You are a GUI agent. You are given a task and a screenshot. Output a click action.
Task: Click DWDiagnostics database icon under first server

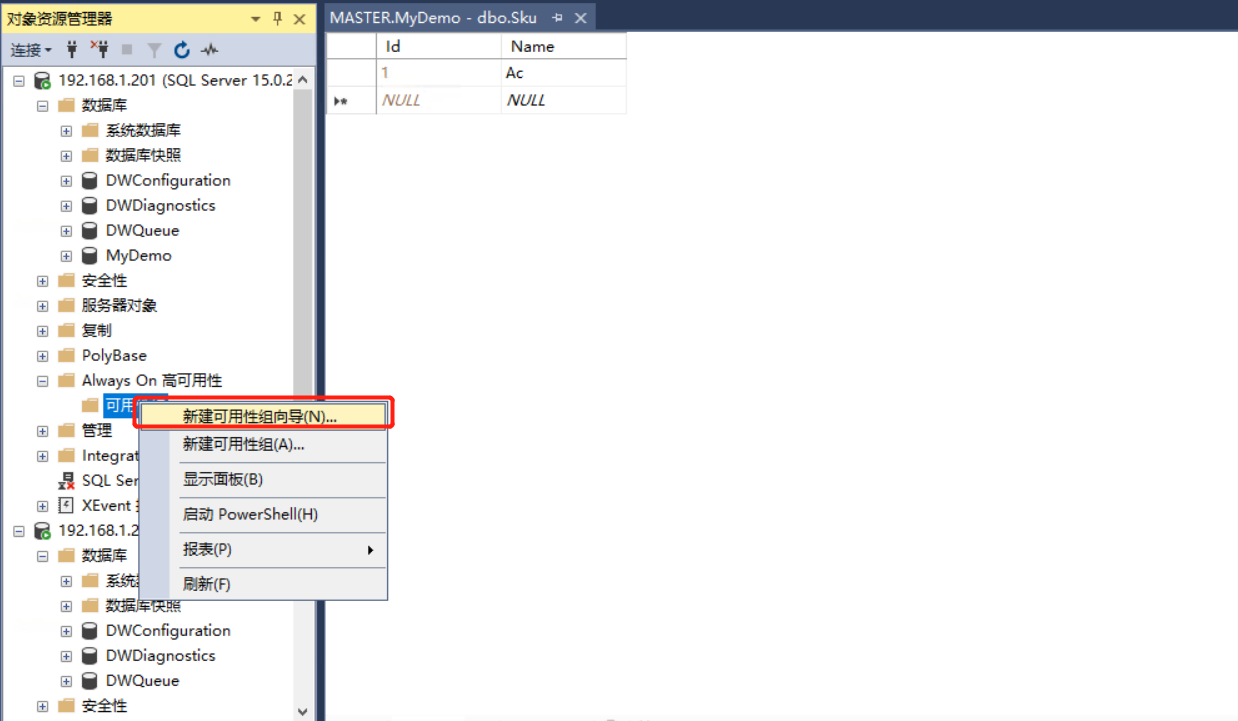pyautogui.click(x=90, y=205)
